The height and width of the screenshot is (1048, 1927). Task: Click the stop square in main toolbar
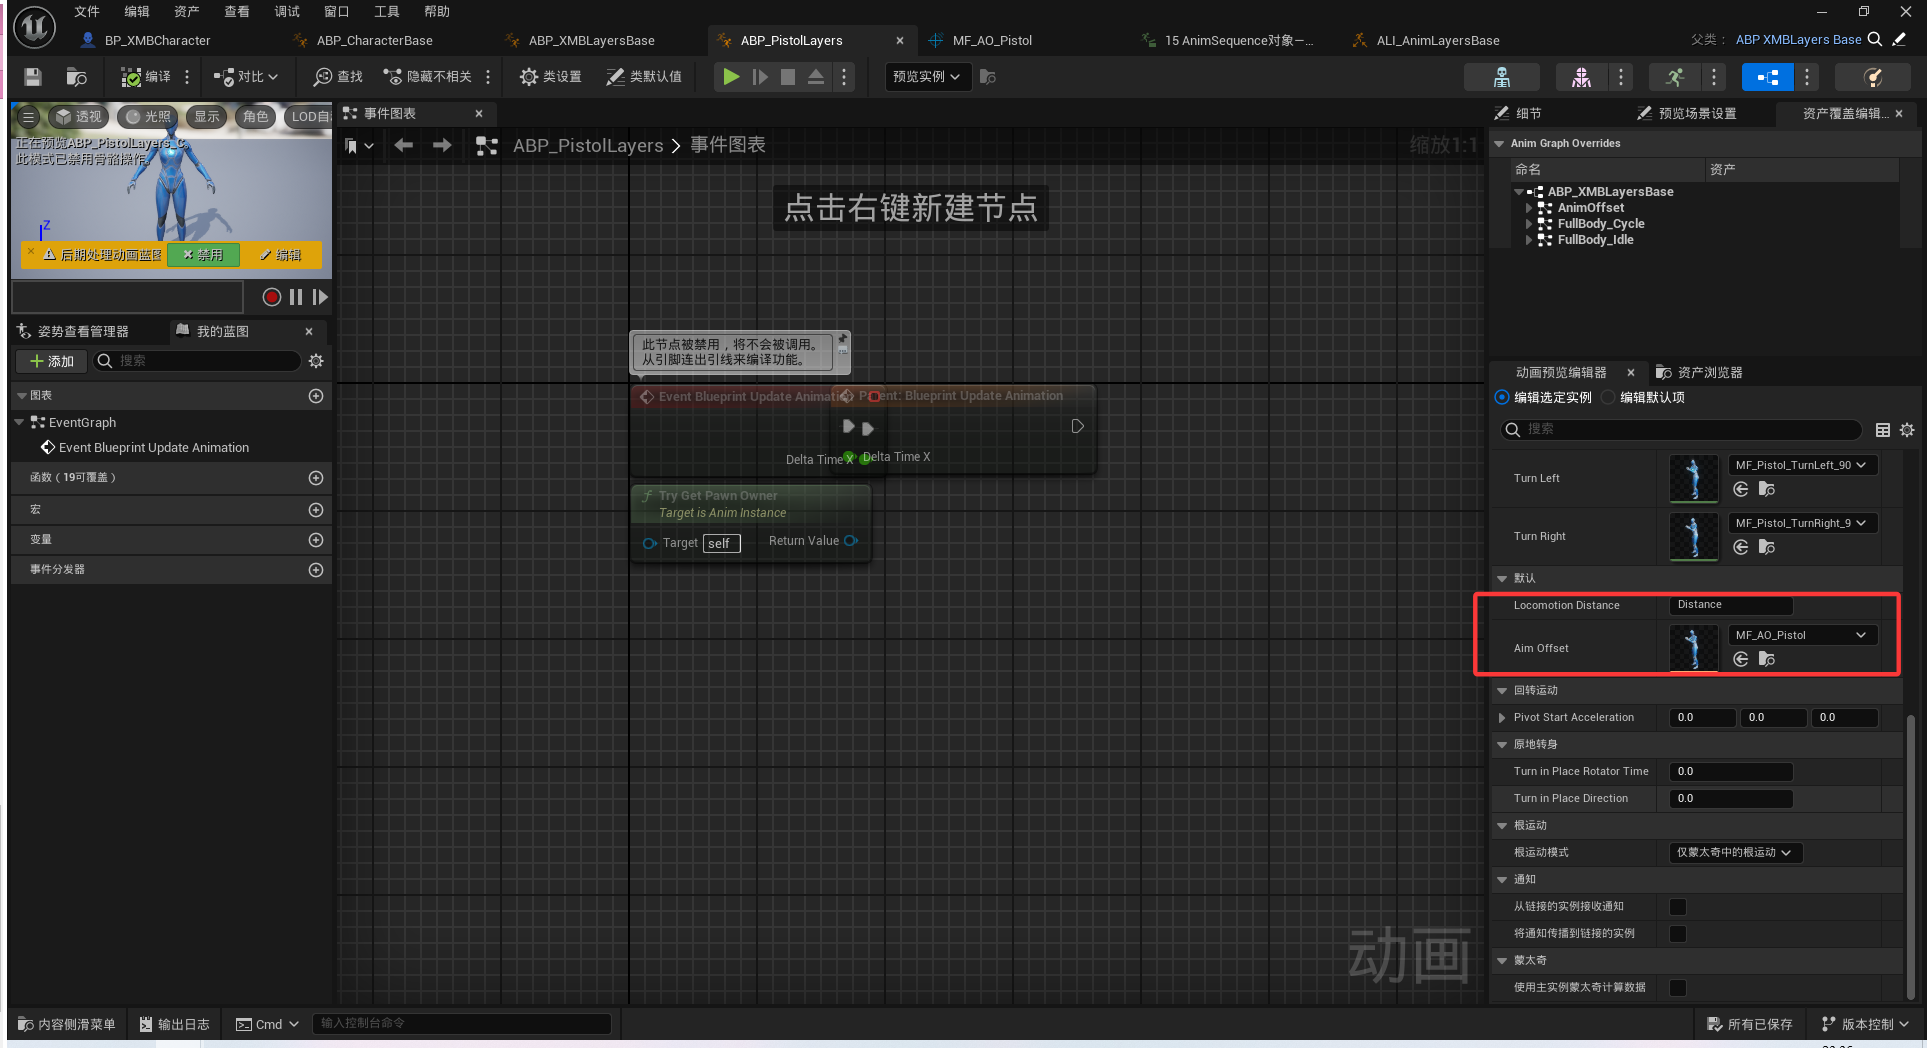788,77
